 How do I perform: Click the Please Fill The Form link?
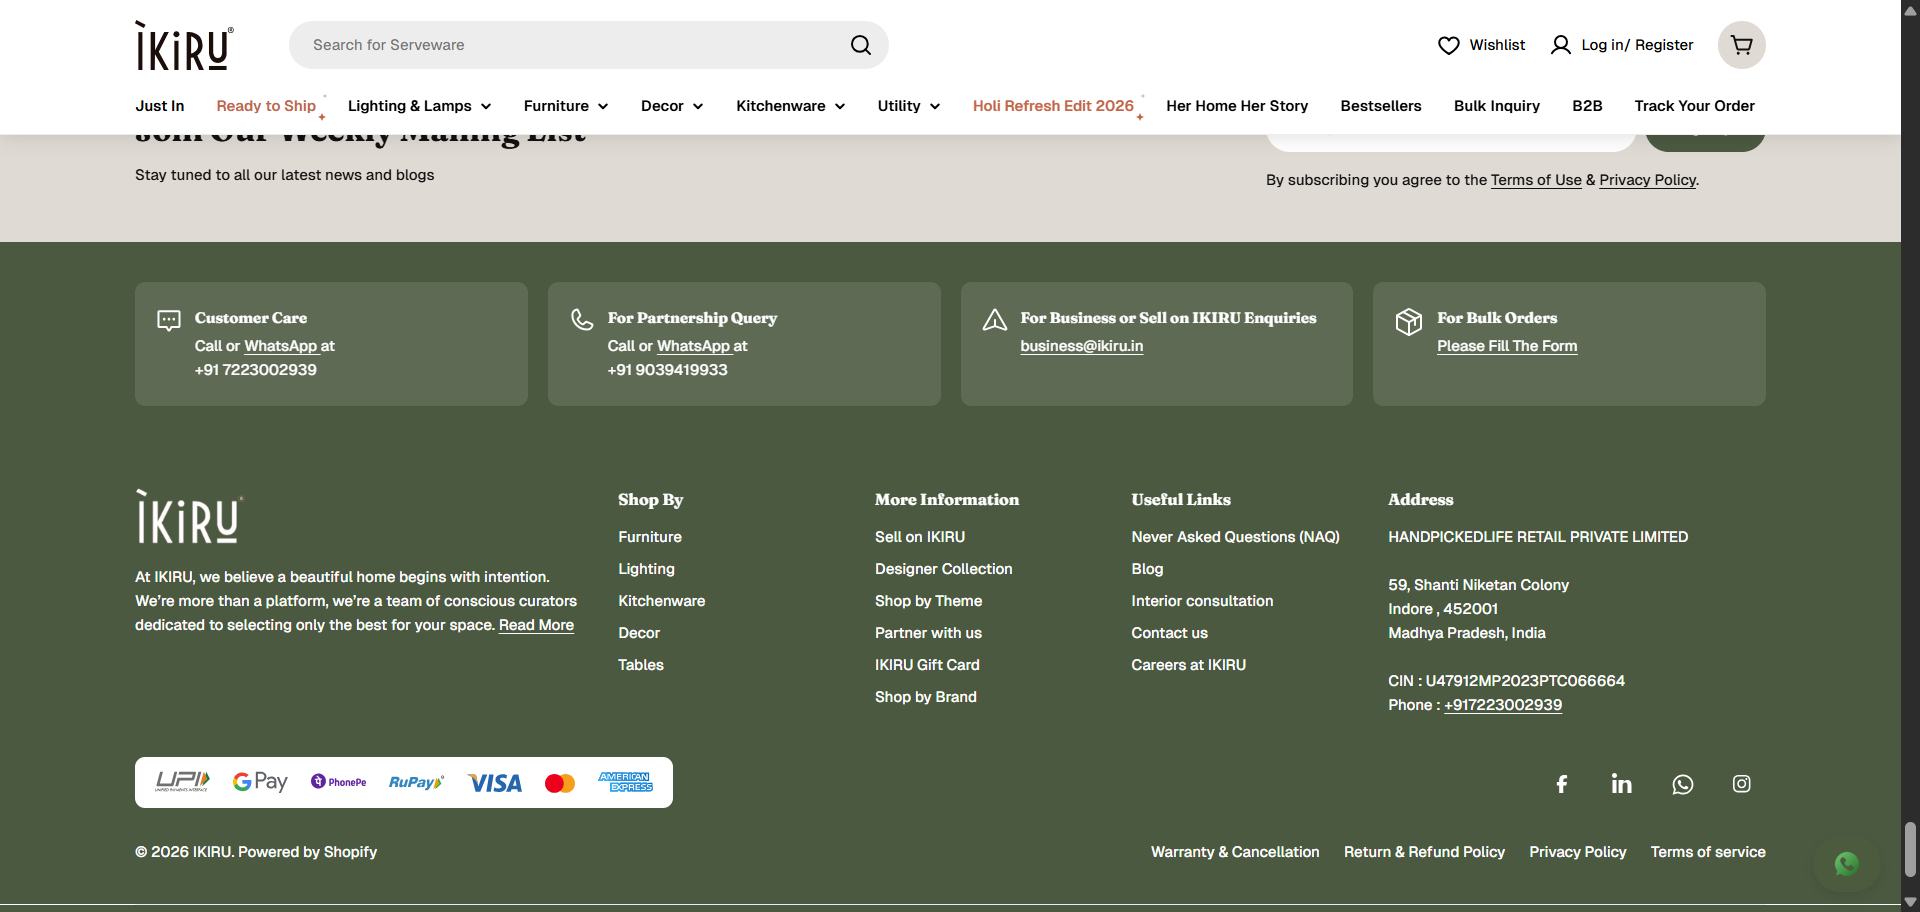1506,346
